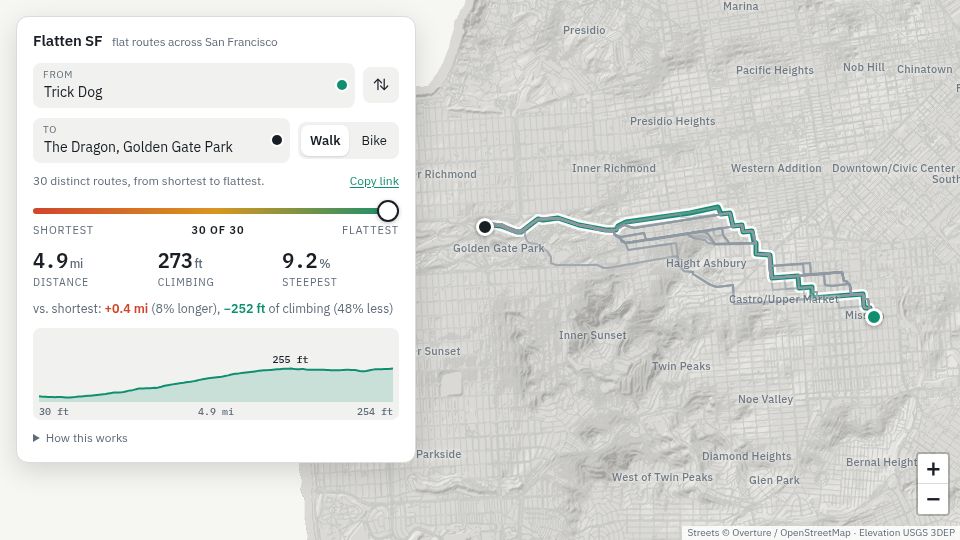
Task: Click the Haight Ashbury map label
Action: point(706,263)
